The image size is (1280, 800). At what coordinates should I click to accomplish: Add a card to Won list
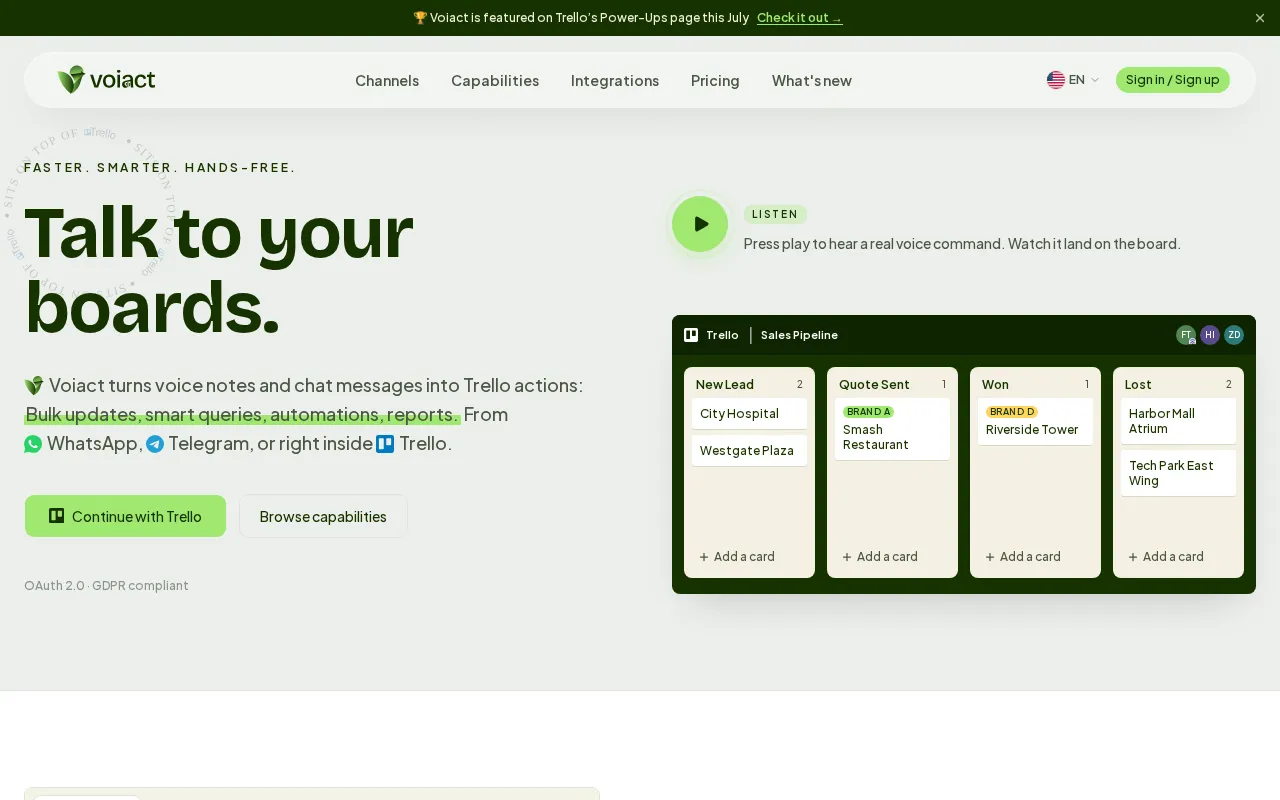1023,557
